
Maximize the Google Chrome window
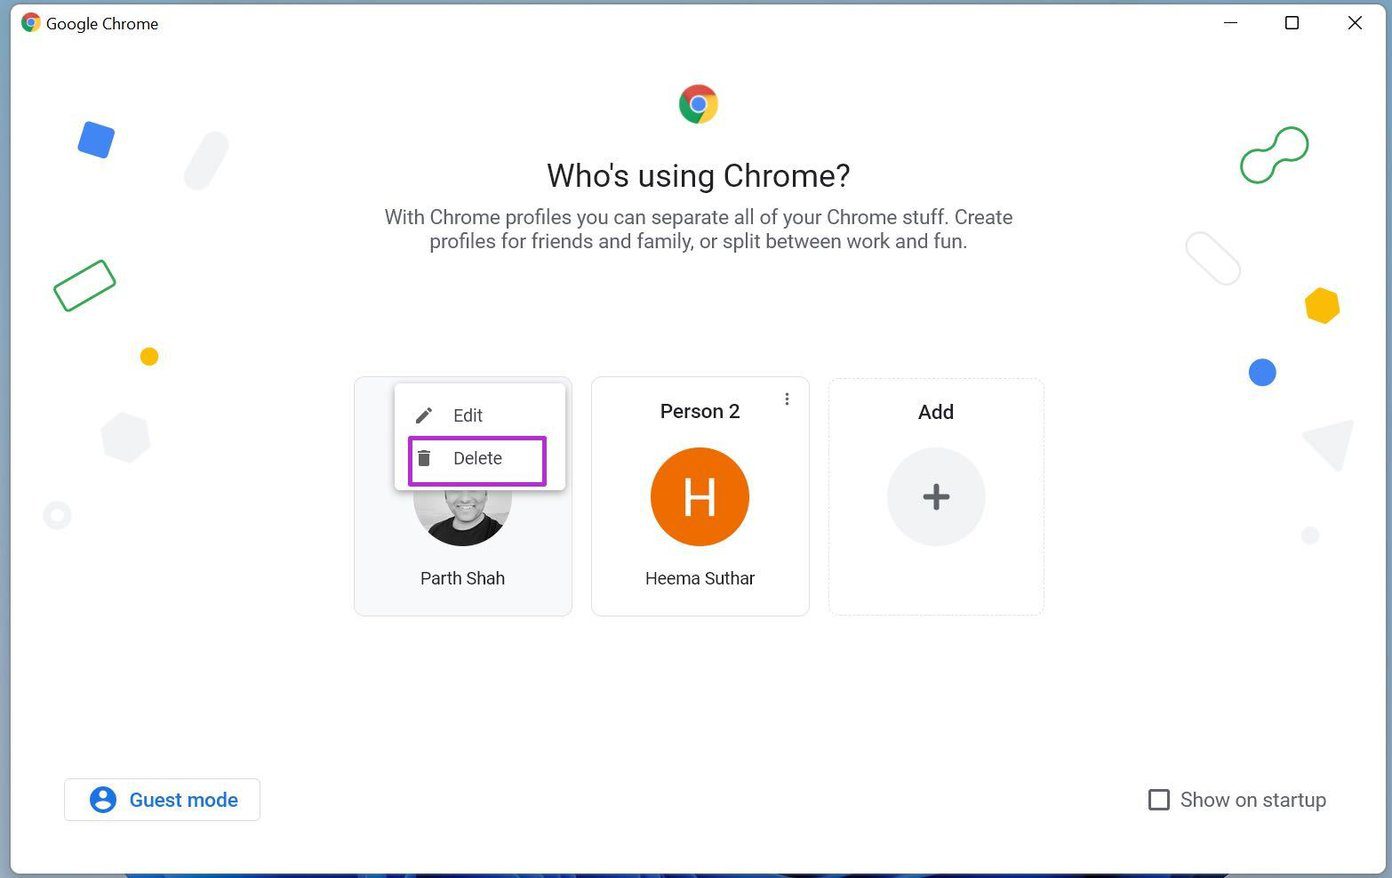[1292, 23]
